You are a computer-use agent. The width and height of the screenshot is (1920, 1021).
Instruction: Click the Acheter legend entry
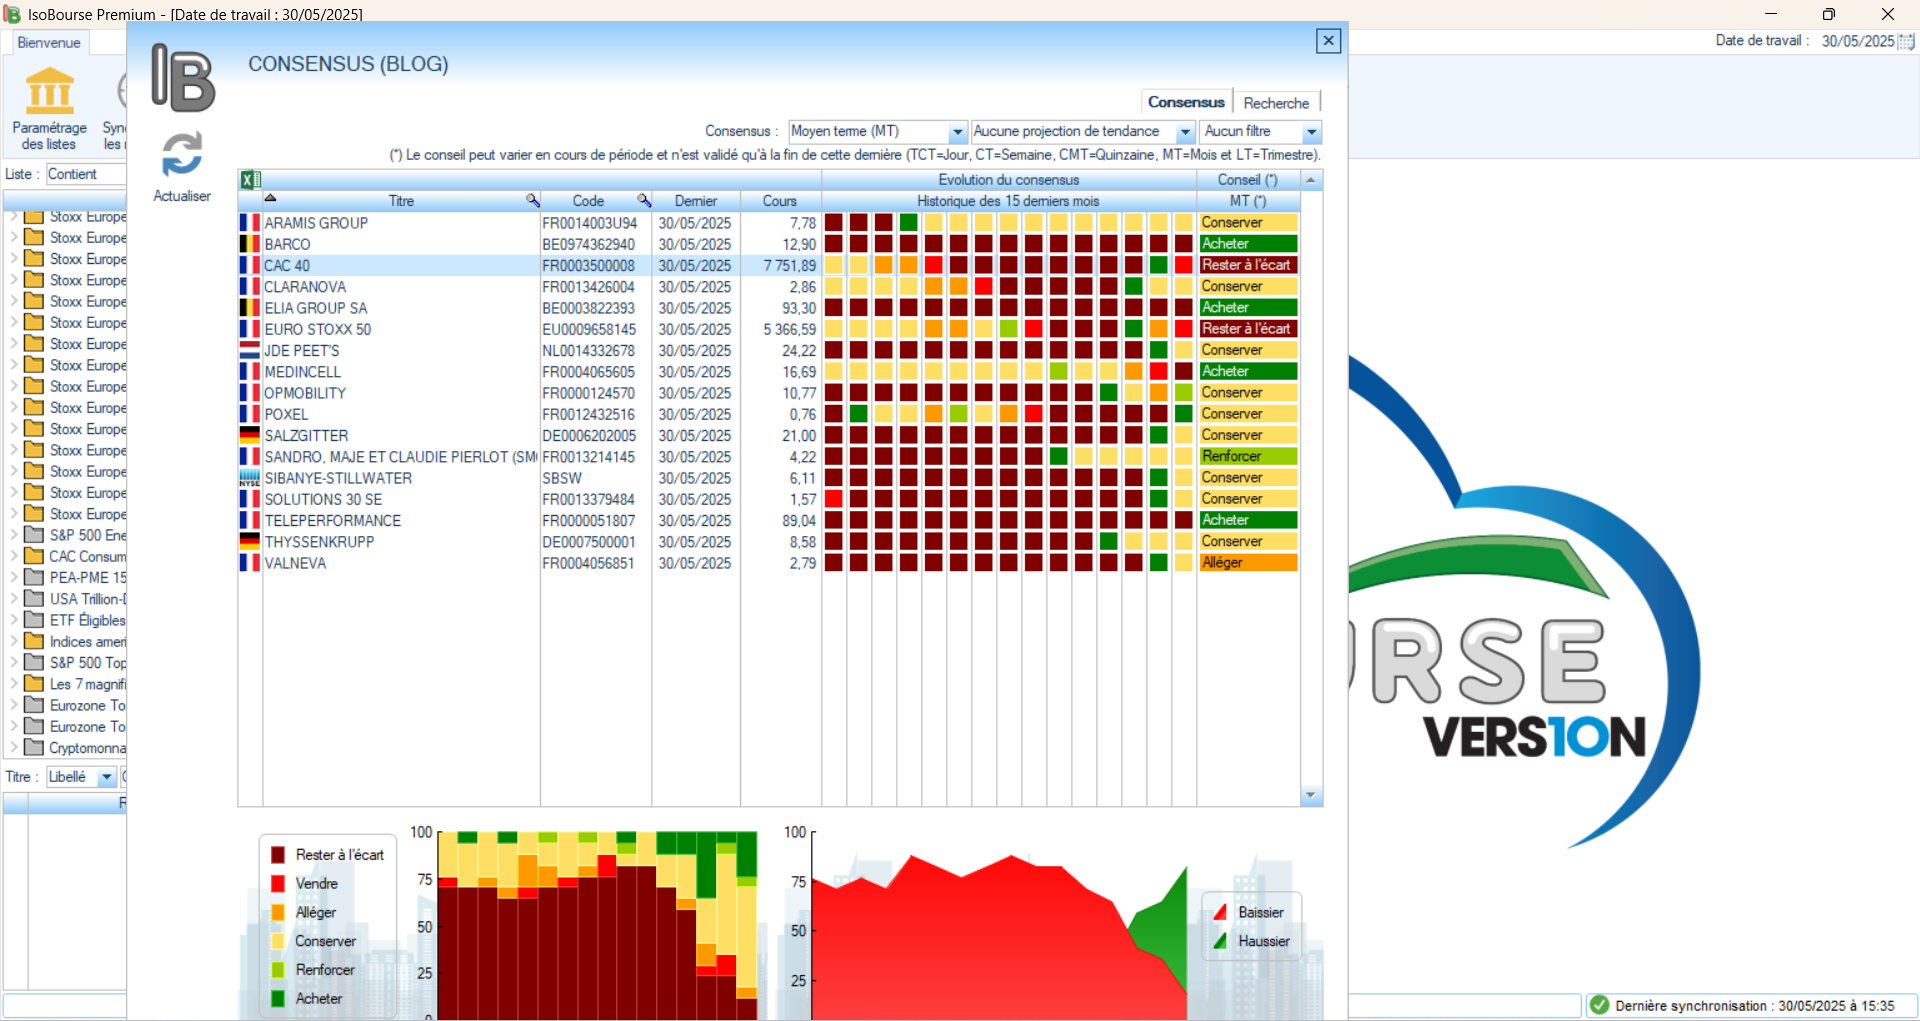(x=307, y=999)
